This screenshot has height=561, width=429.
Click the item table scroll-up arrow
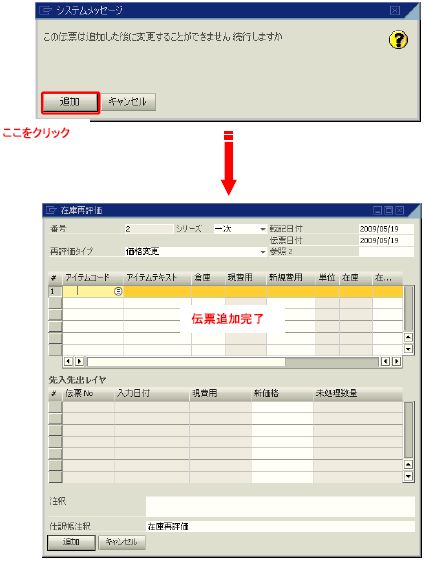(408, 337)
